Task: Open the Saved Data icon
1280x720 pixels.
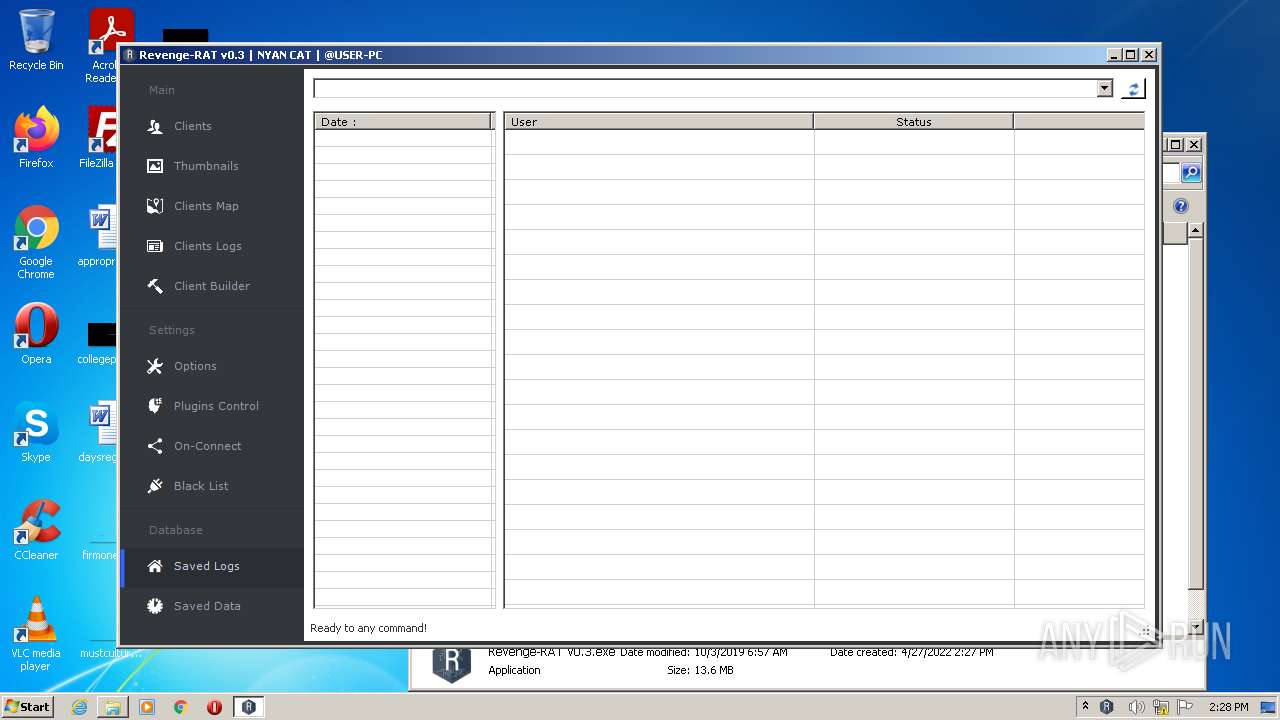Action: [x=155, y=606]
